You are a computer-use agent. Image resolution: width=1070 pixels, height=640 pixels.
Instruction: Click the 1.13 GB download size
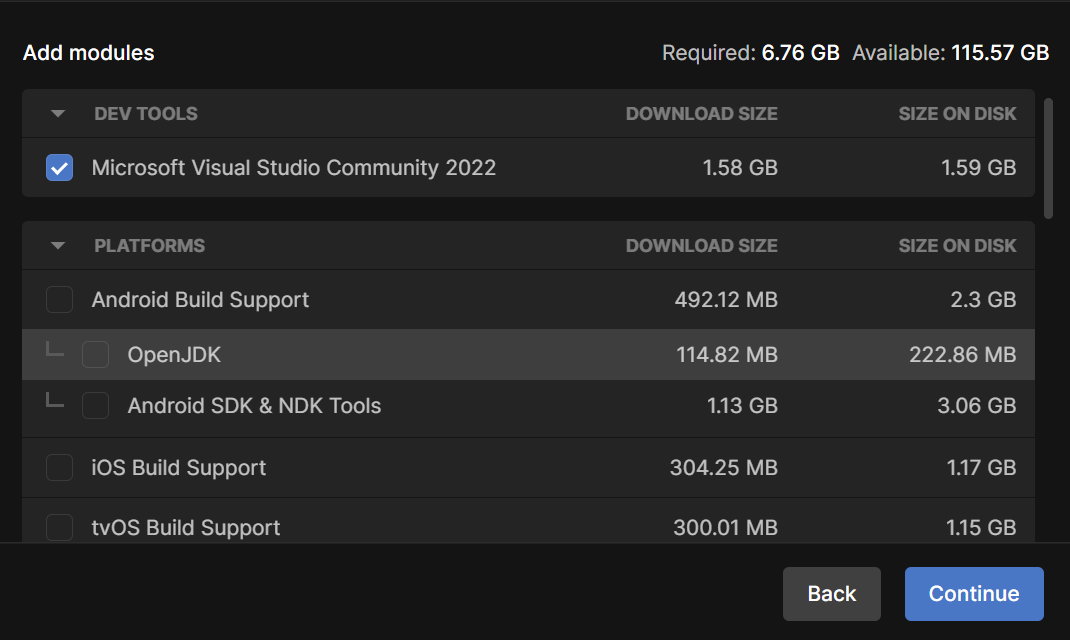click(x=742, y=406)
